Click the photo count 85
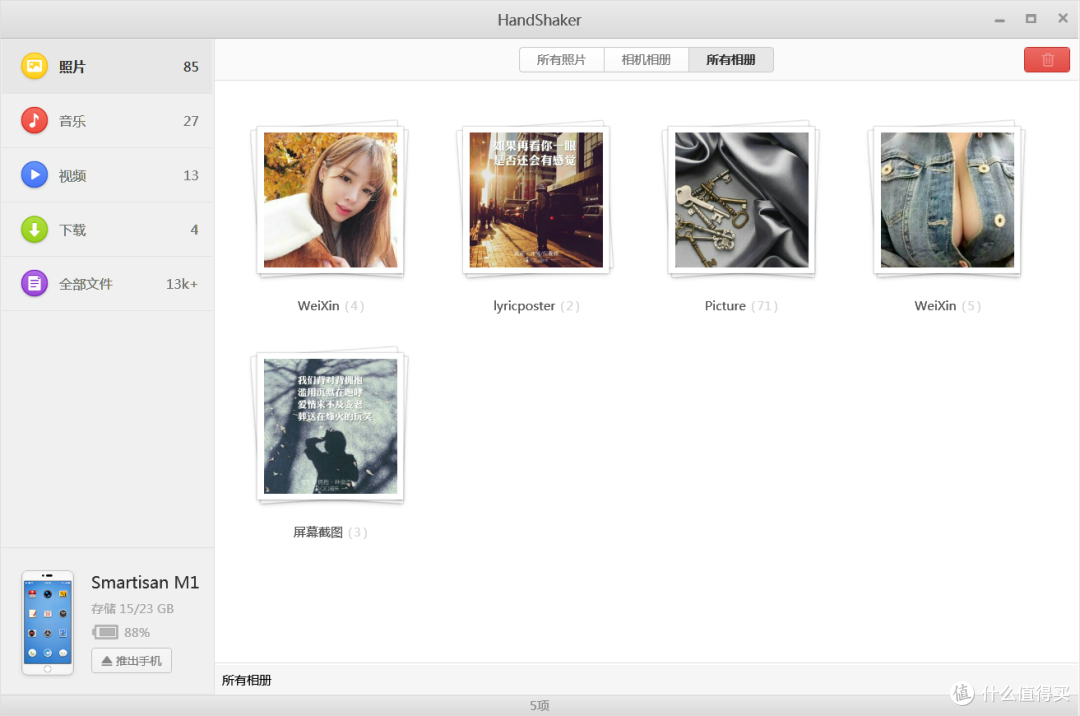This screenshot has width=1080, height=716. (191, 67)
